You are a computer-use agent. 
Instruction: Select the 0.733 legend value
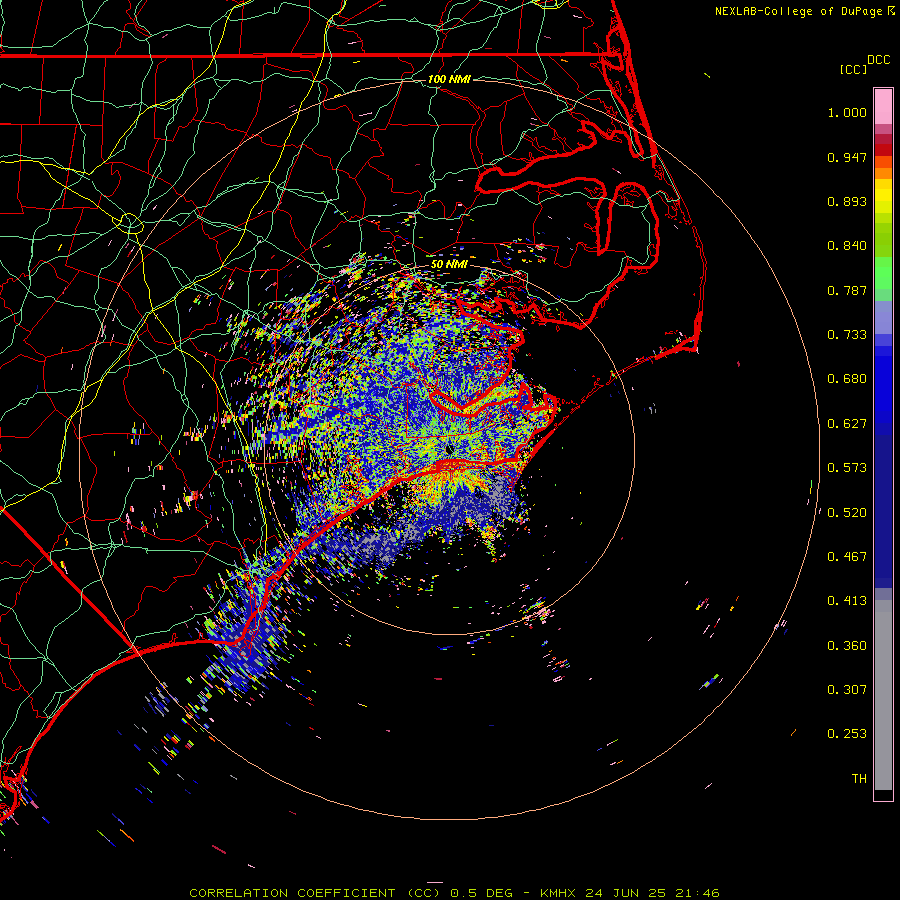click(847, 335)
